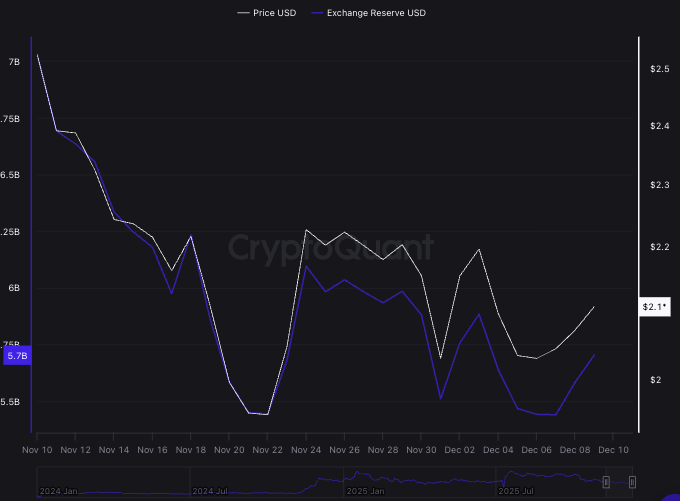This screenshot has width=680, height=501.
Task: Click the $2.5 right axis label
Action: pos(658,69)
